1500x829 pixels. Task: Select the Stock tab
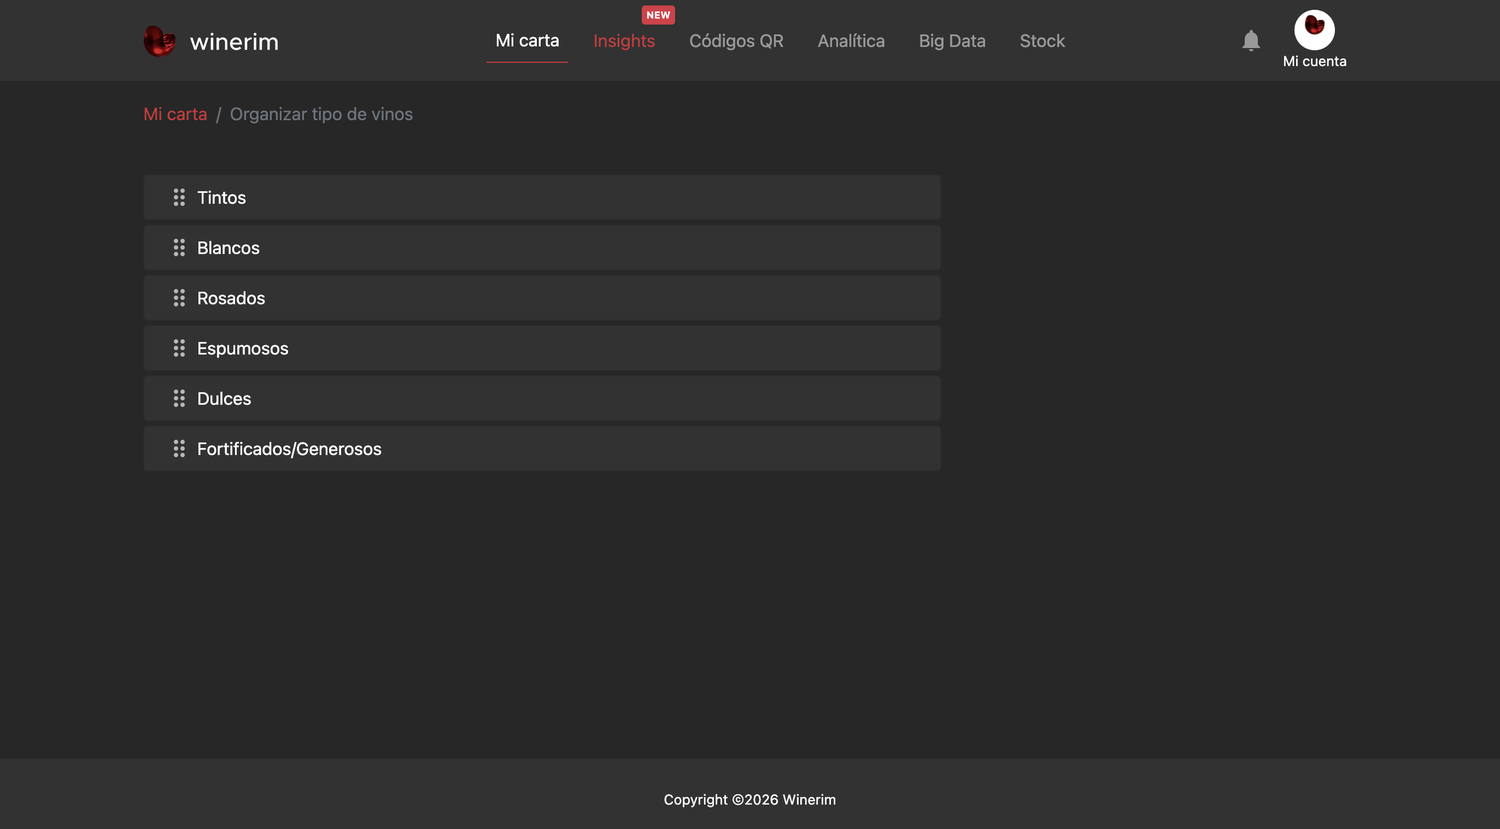pyautogui.click(x=1042, y=41)
